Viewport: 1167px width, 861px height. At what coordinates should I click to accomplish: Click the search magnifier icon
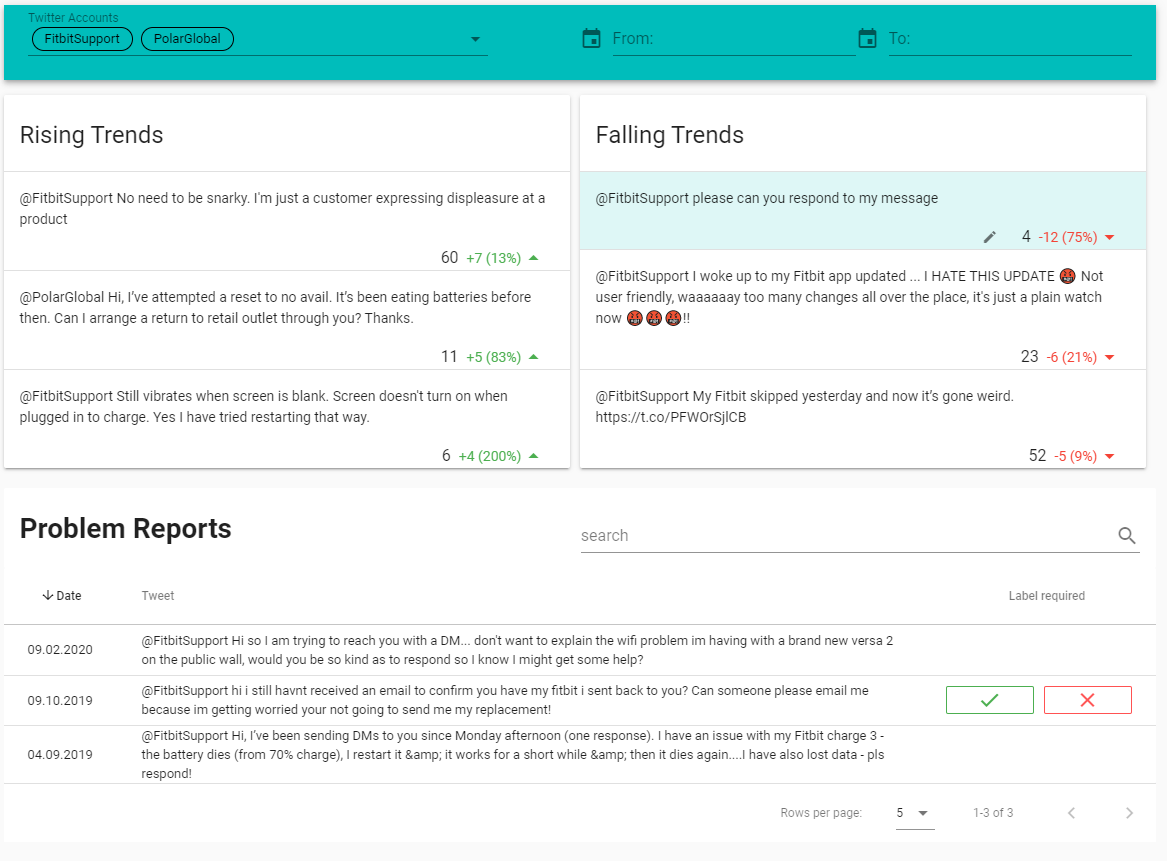(x=1127, y=535)
